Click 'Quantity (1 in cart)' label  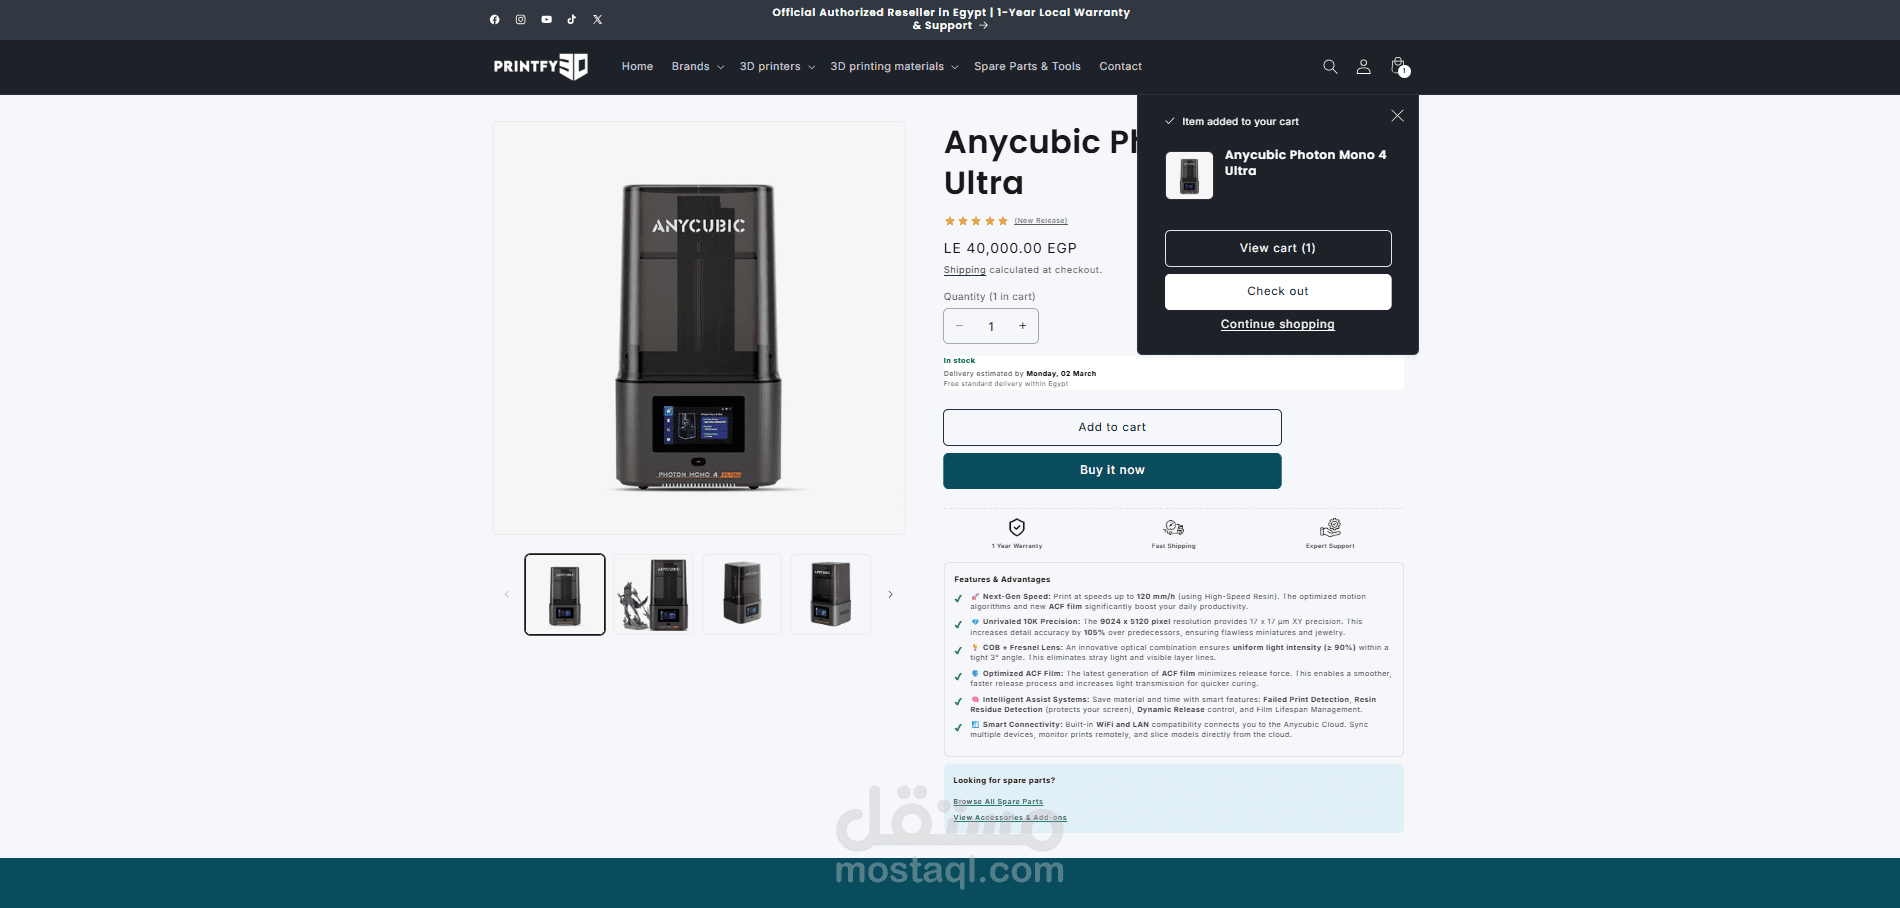989,297
